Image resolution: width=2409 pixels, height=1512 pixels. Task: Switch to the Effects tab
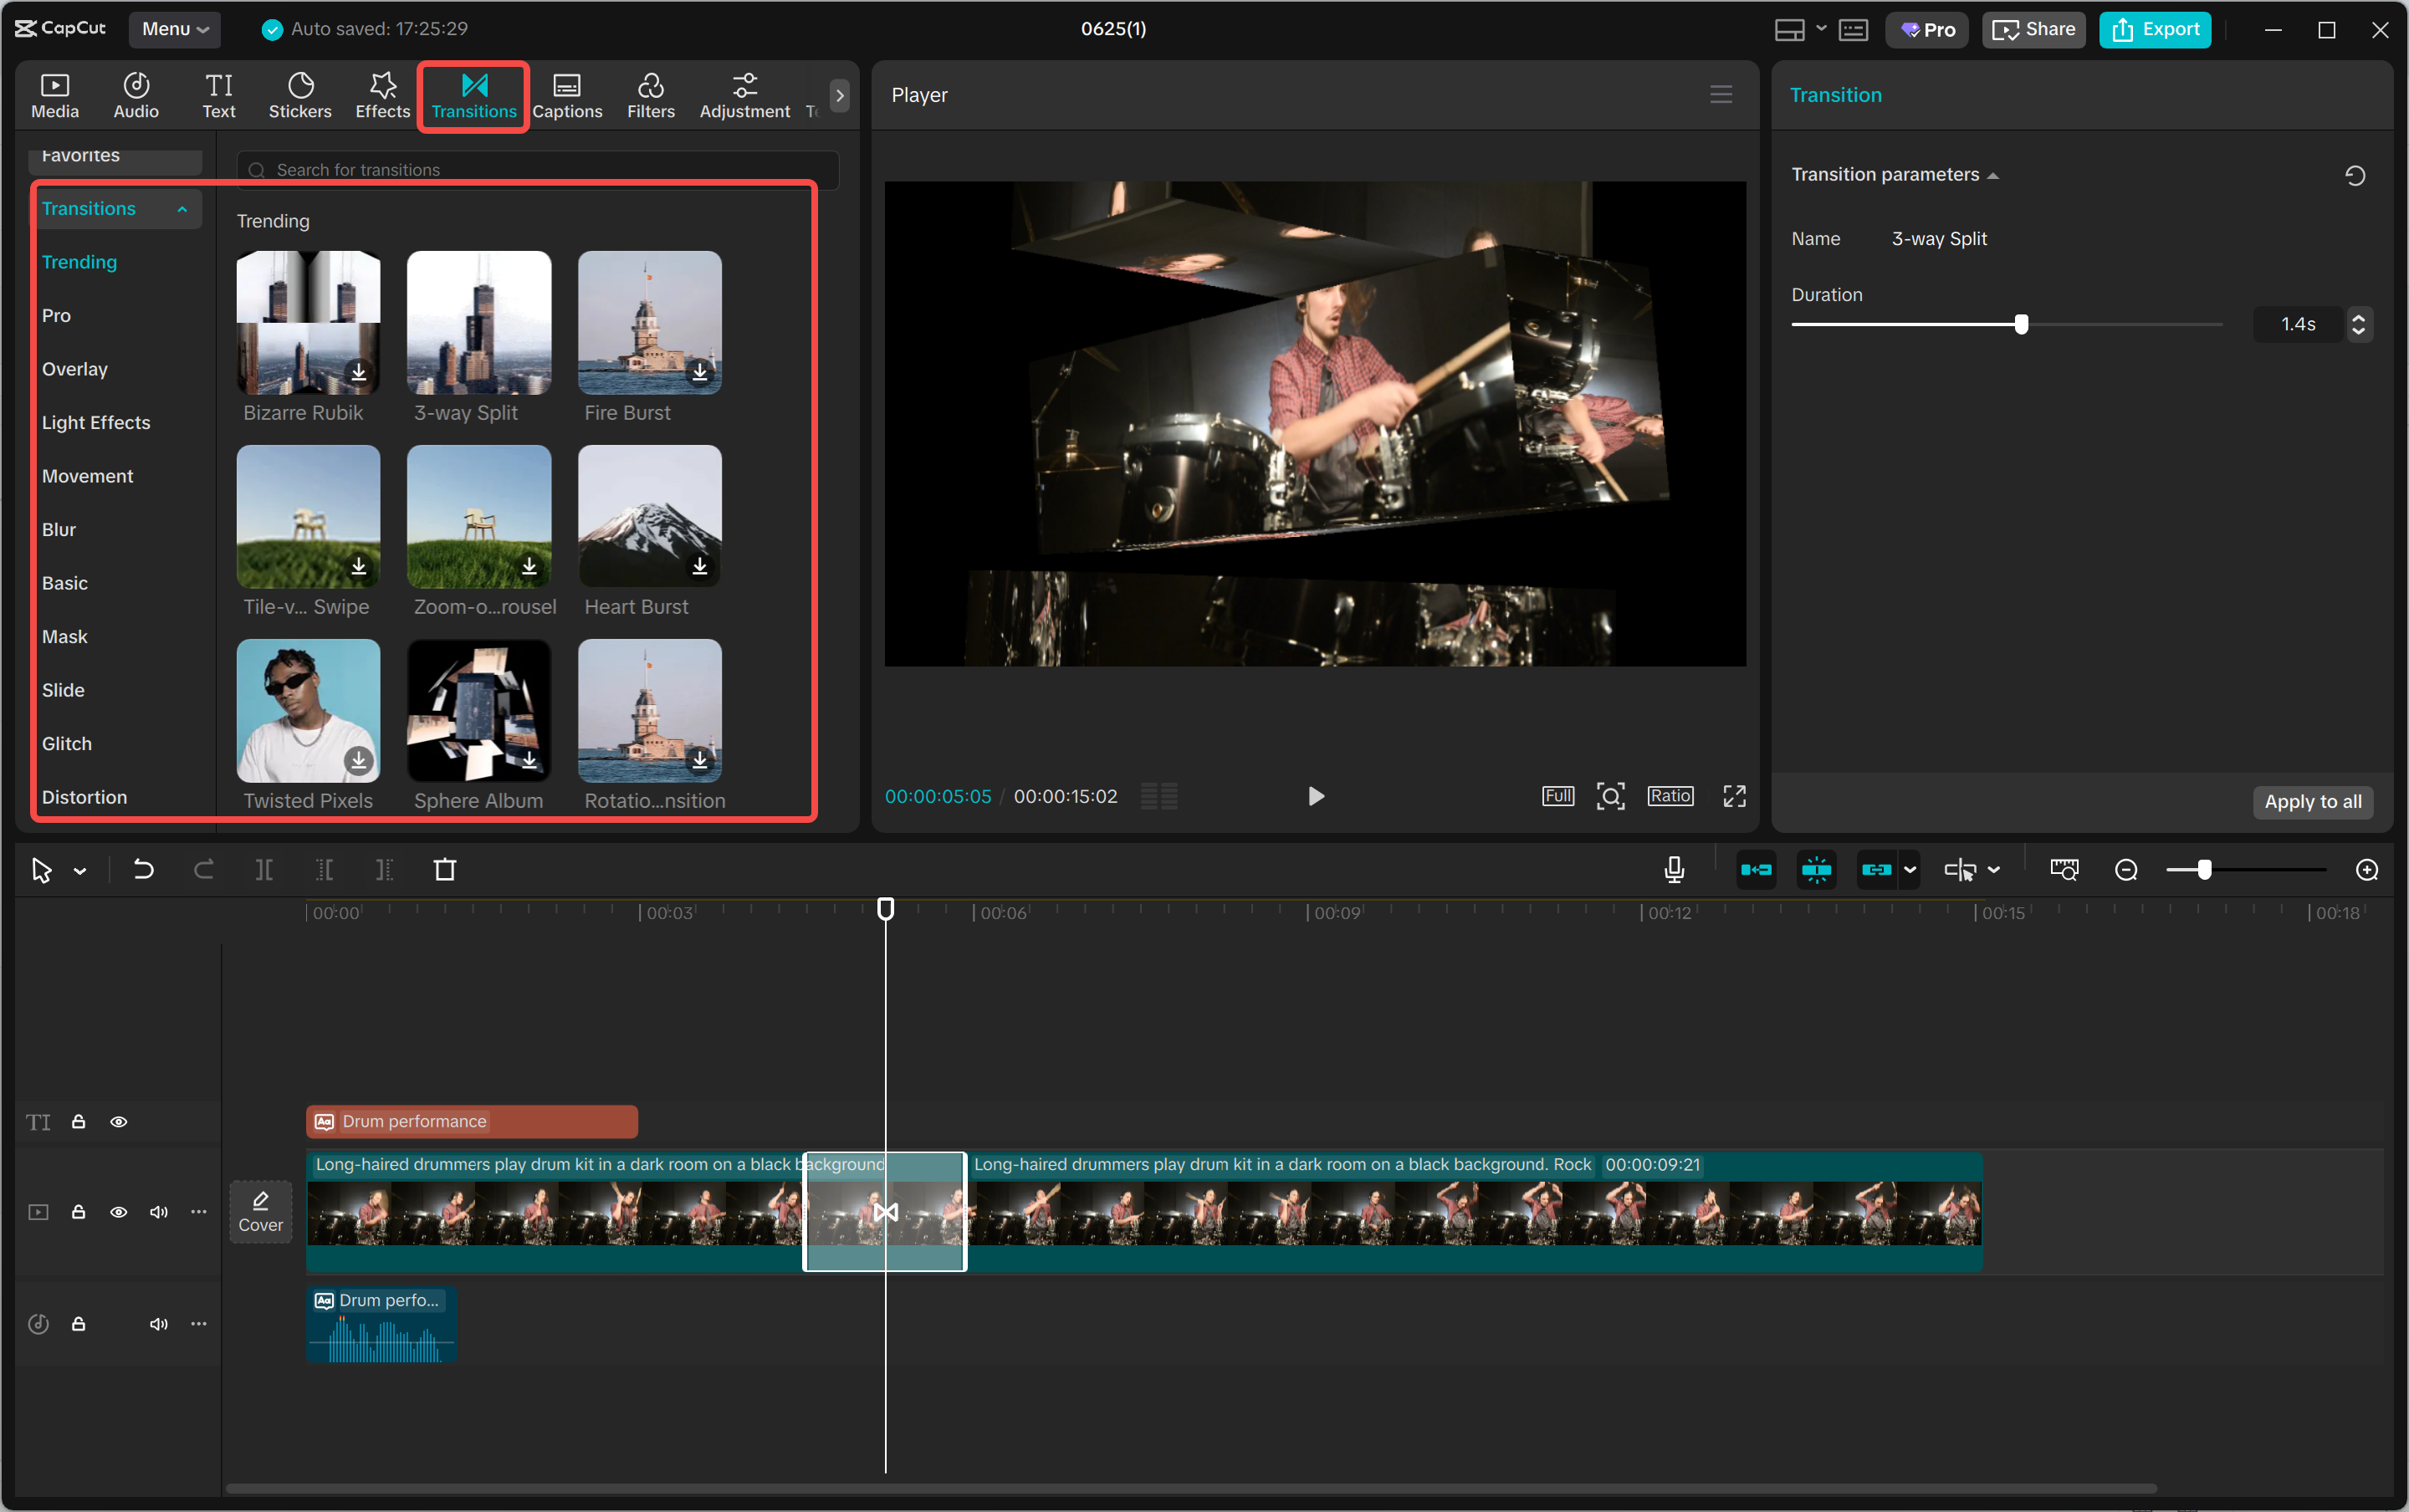381,95
